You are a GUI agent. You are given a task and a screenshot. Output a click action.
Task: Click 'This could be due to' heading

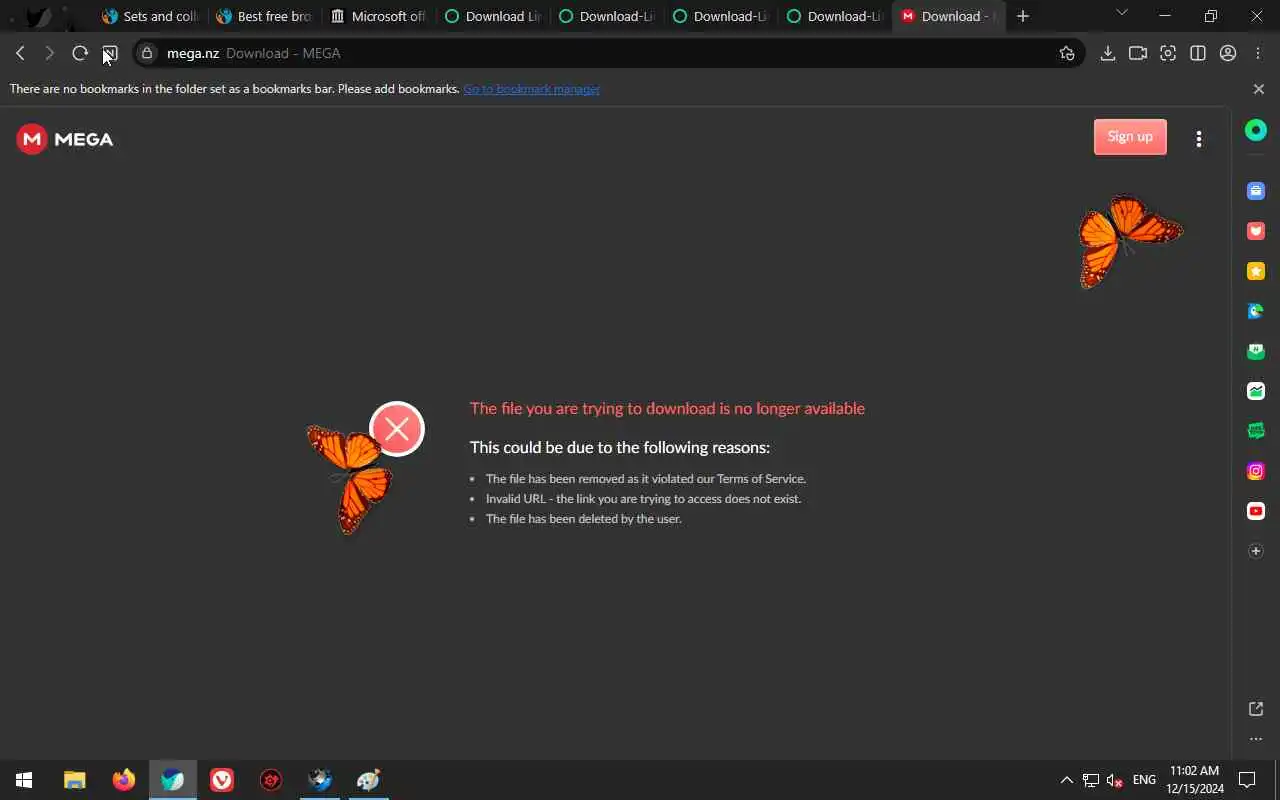[620, 447]
